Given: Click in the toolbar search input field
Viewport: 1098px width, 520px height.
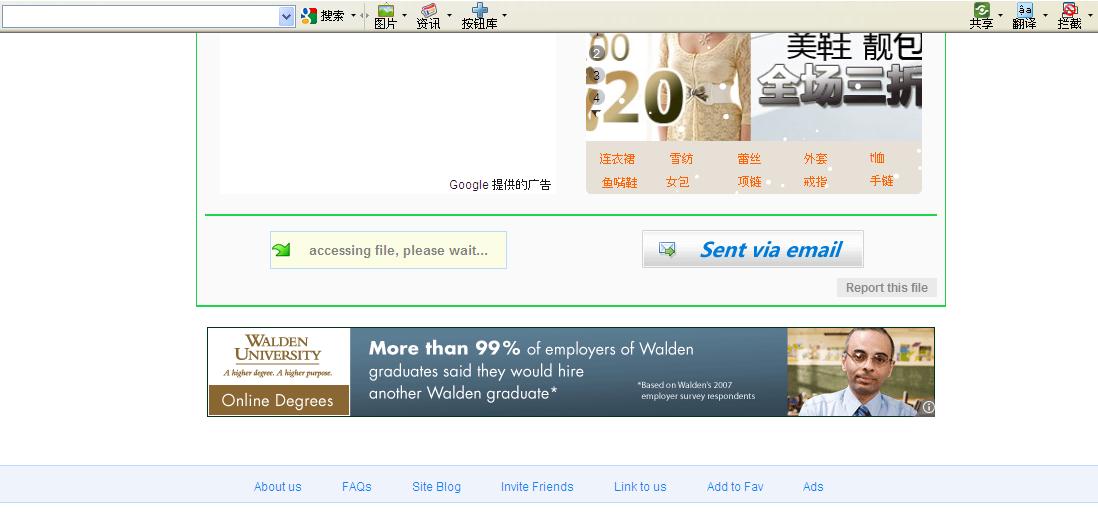Looking at the screenshot, I should point(140,16).
